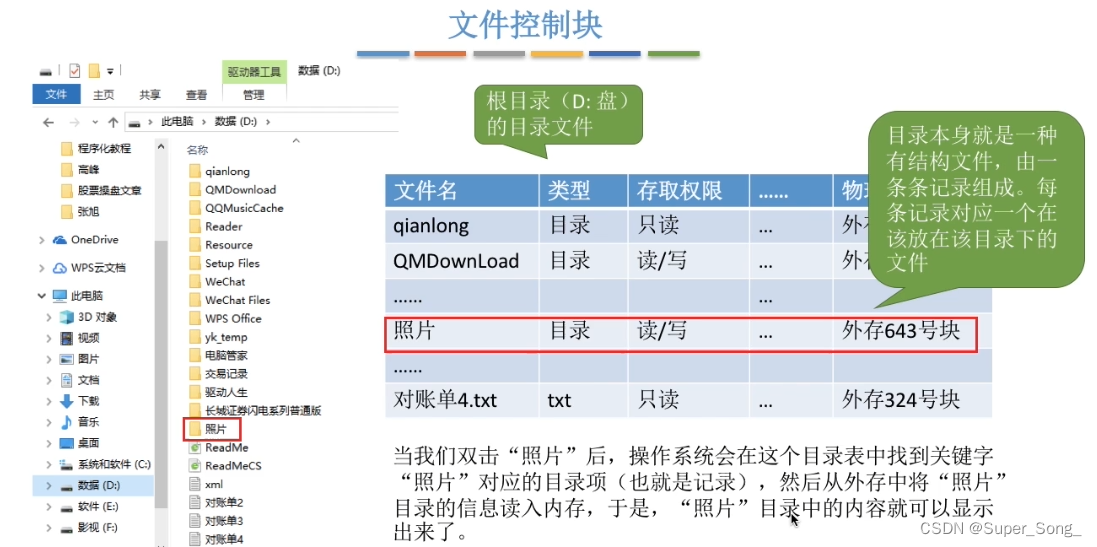Open the 文件 ribbon tab
Image resolution: width=1097 pixels, height=547 pixels.
pyautogui.click(x=56, y=94)
